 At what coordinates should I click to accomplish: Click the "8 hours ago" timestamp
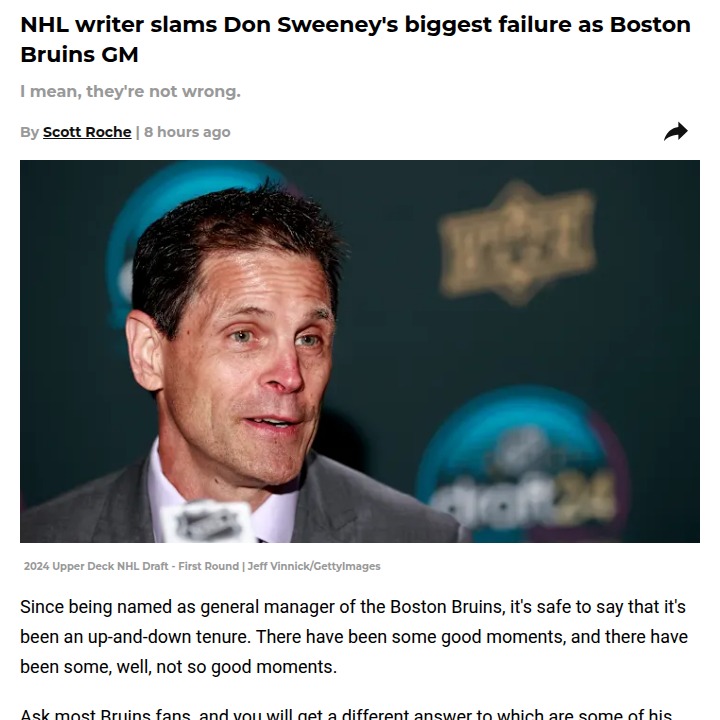point(187,132)
